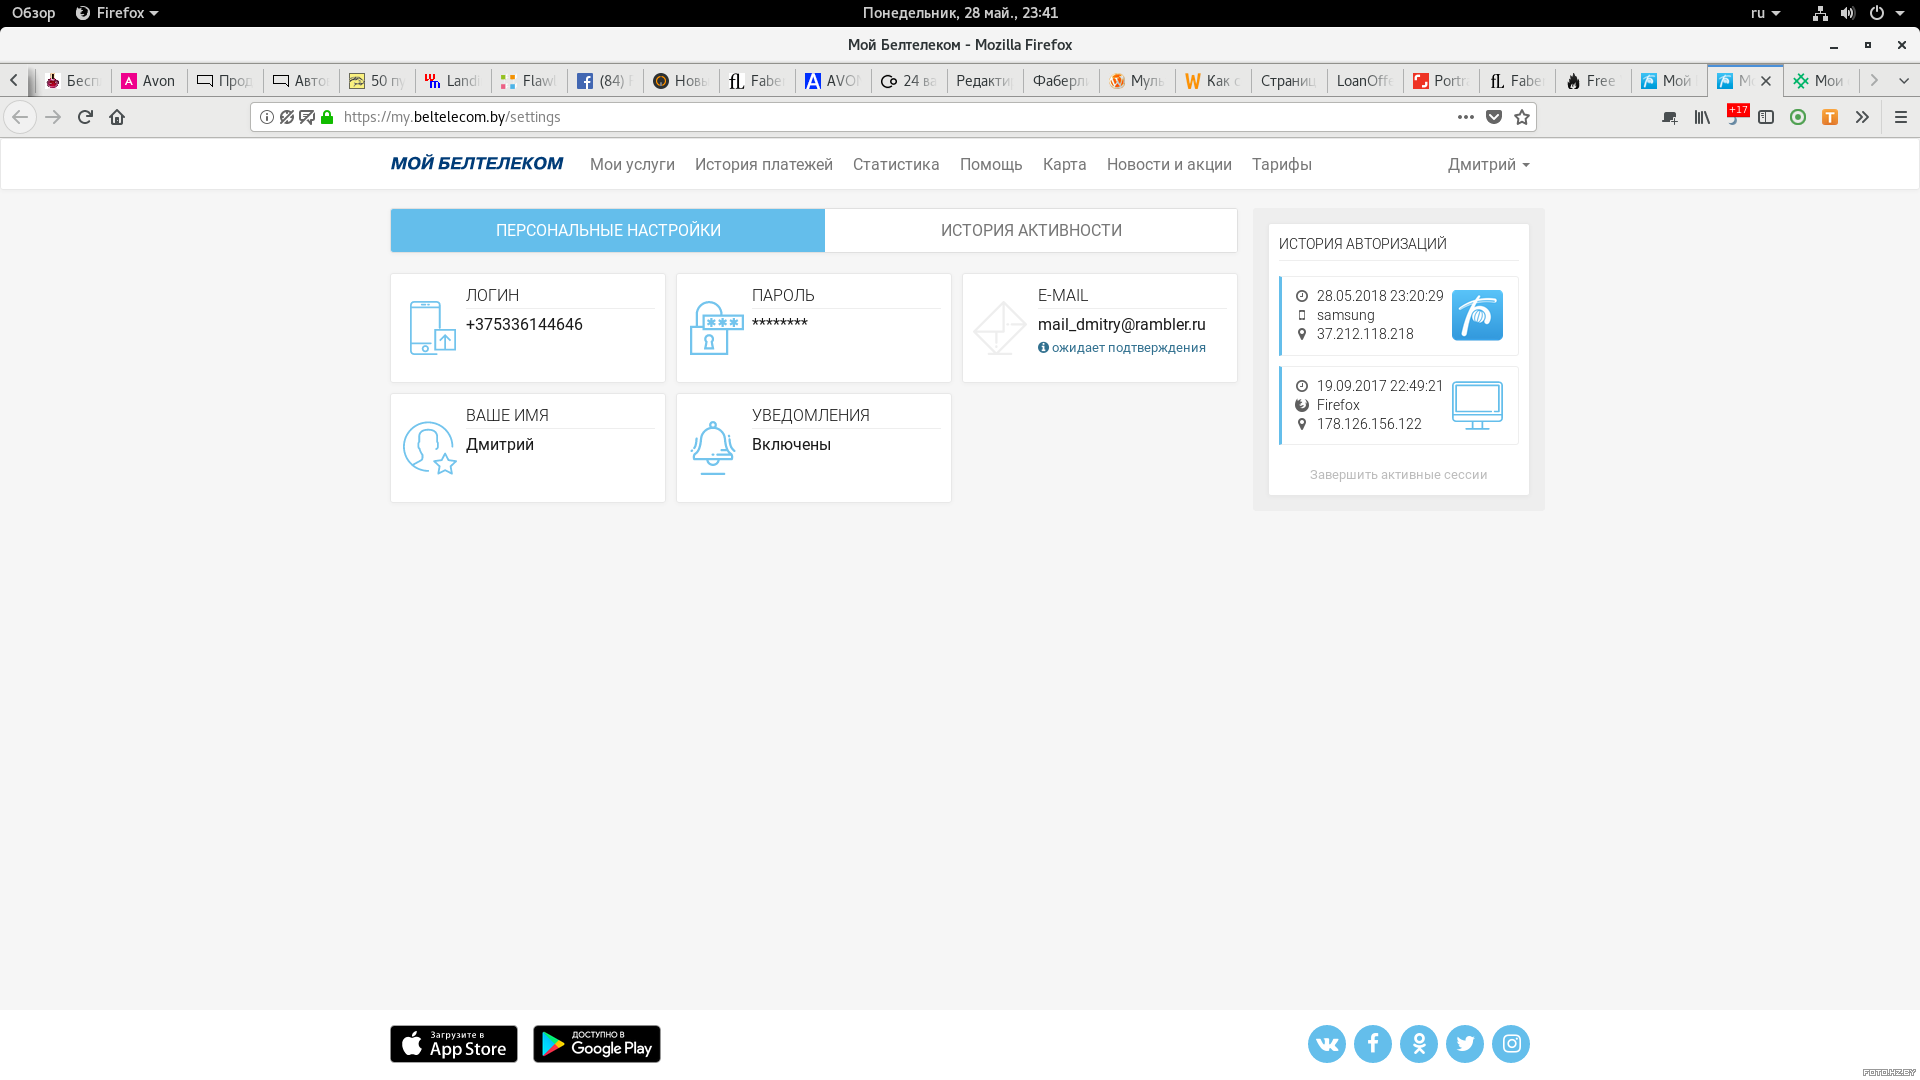The image size is (1920, 1080).
Task: Open the Дмитрий user dropdown
Action: pos(1488,164)
